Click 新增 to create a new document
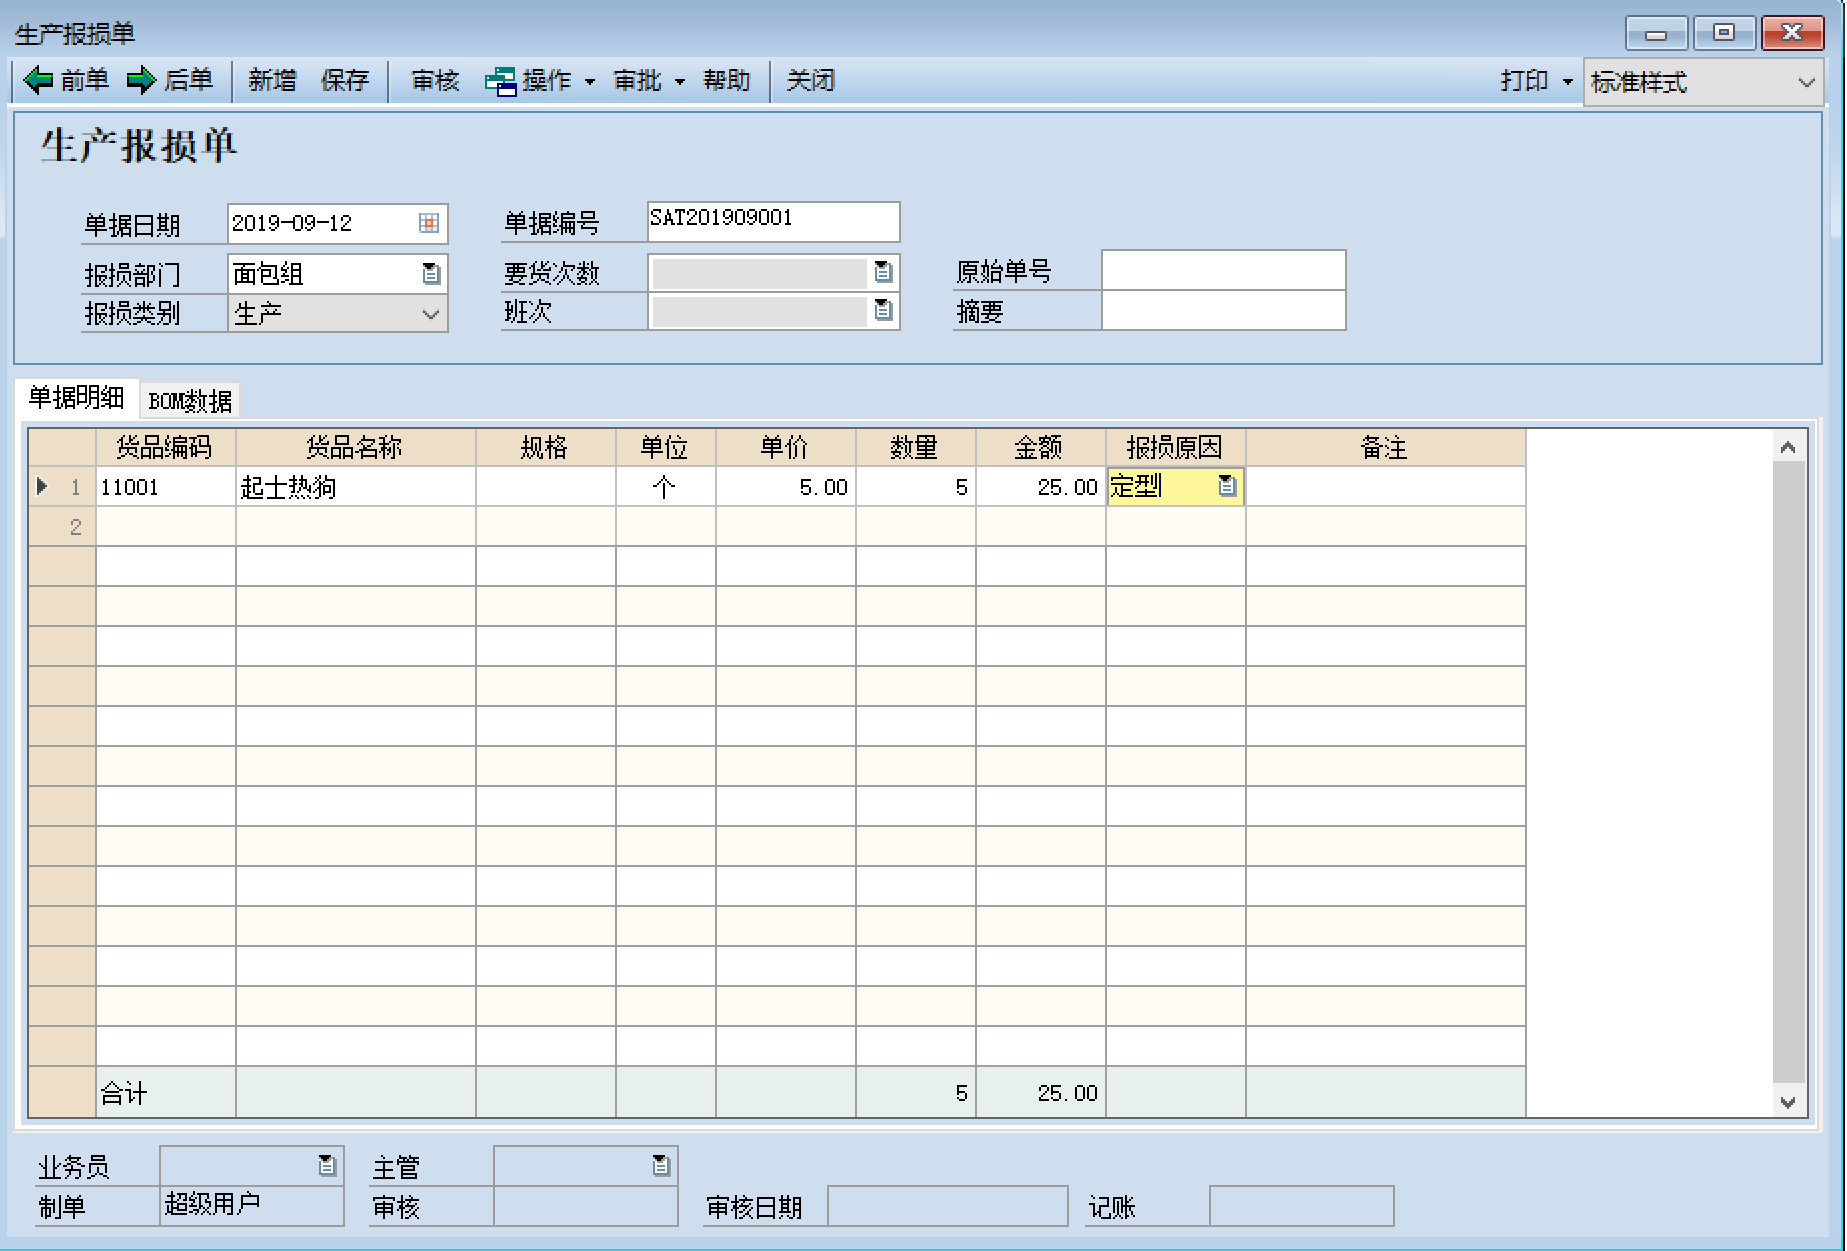The width and height of the screenshot is (1847, 1251). pyautogui.click(x=272, y=80)
